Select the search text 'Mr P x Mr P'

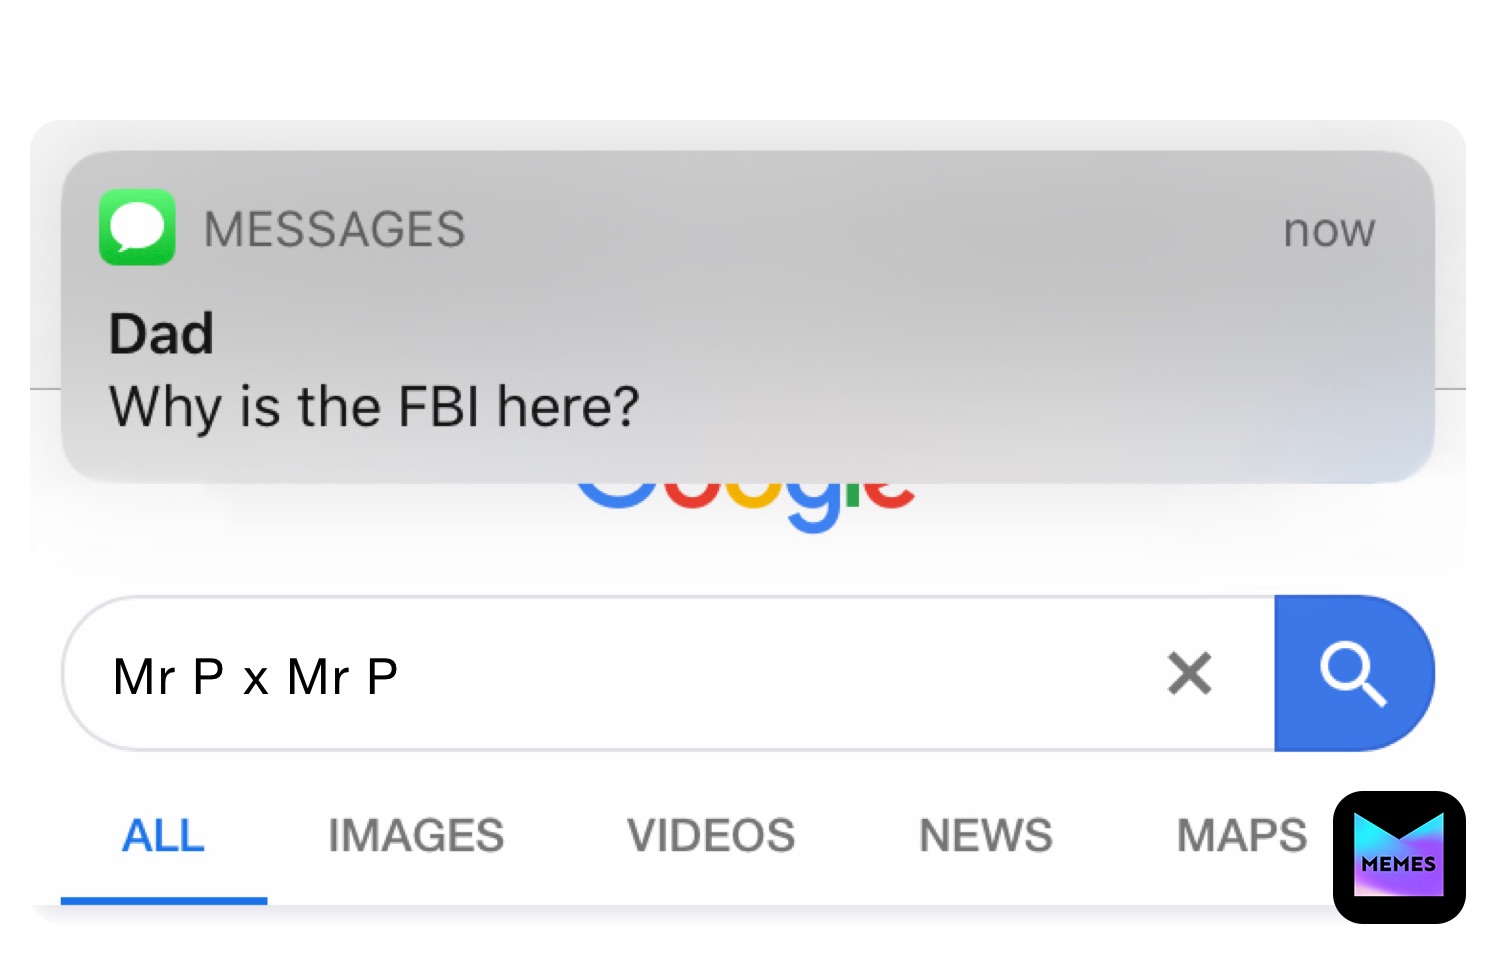[254, 673]
